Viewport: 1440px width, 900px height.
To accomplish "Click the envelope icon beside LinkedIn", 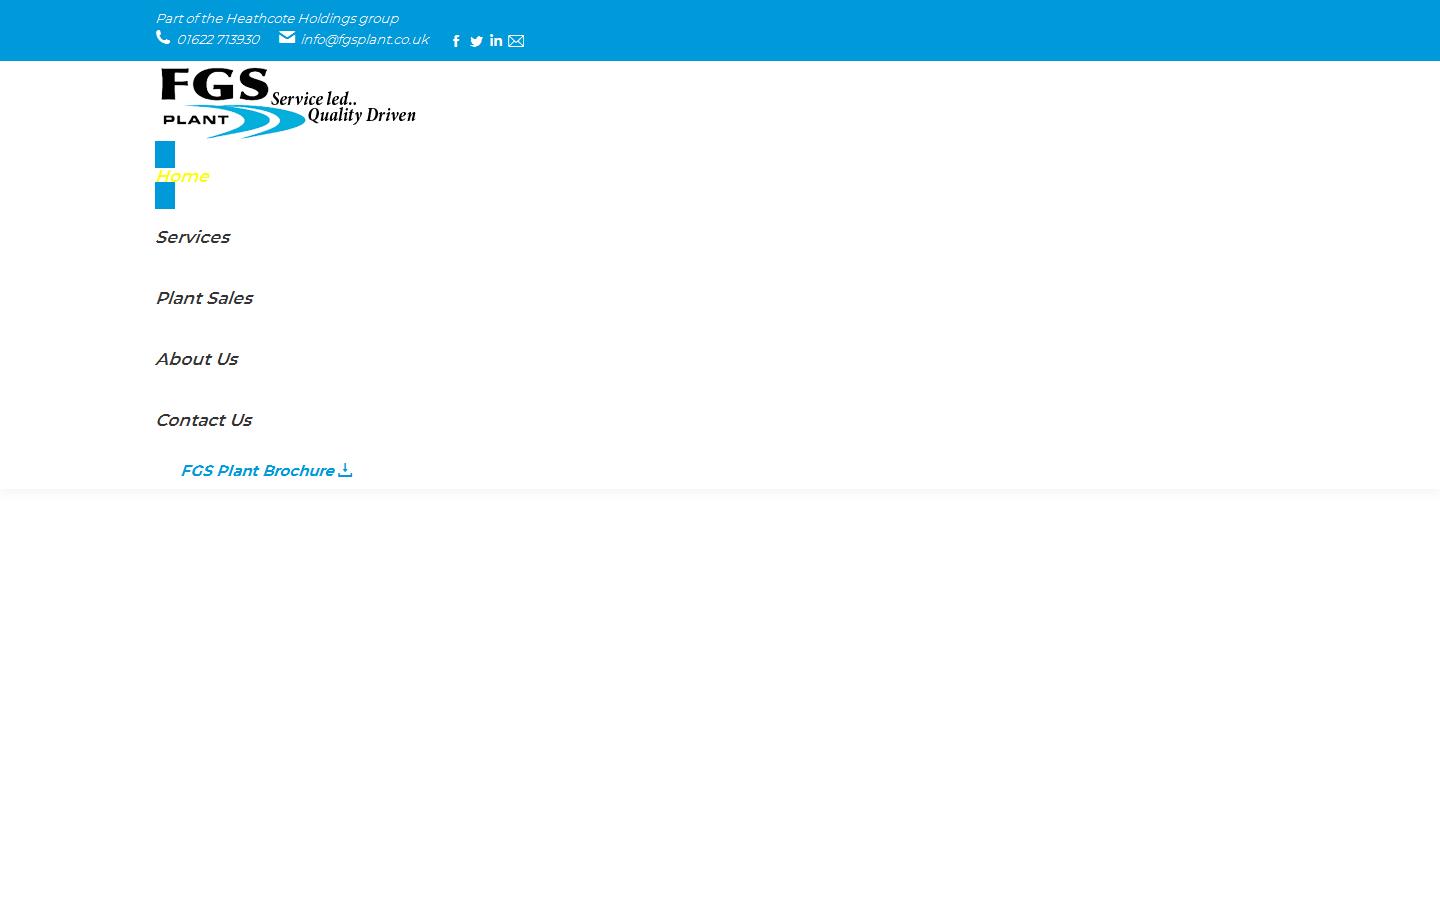I will (516, 41).
